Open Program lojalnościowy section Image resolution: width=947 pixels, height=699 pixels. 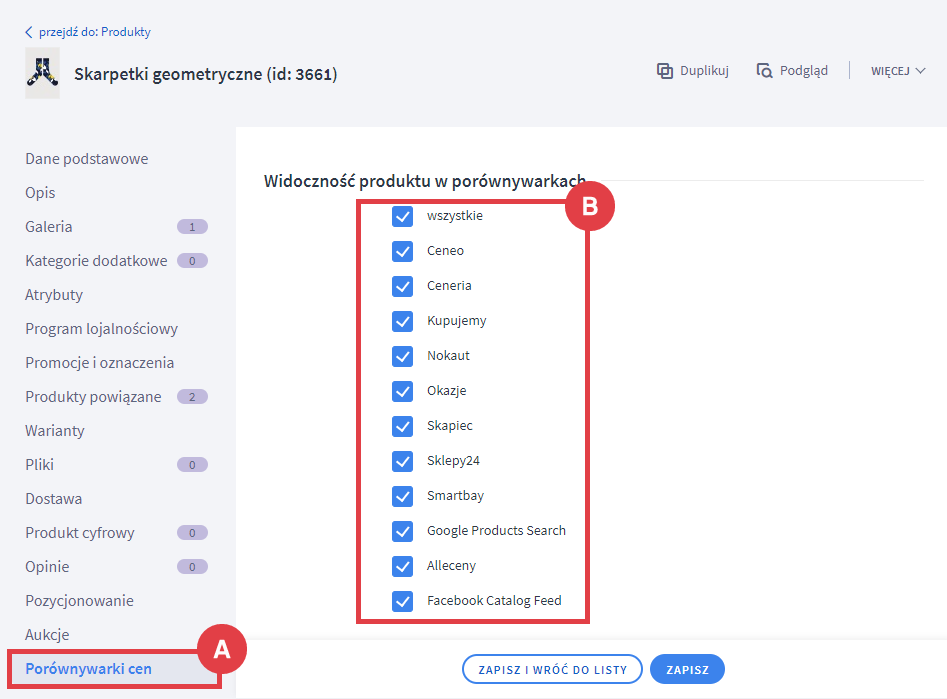pyautogui.click(x=101, y=329)
